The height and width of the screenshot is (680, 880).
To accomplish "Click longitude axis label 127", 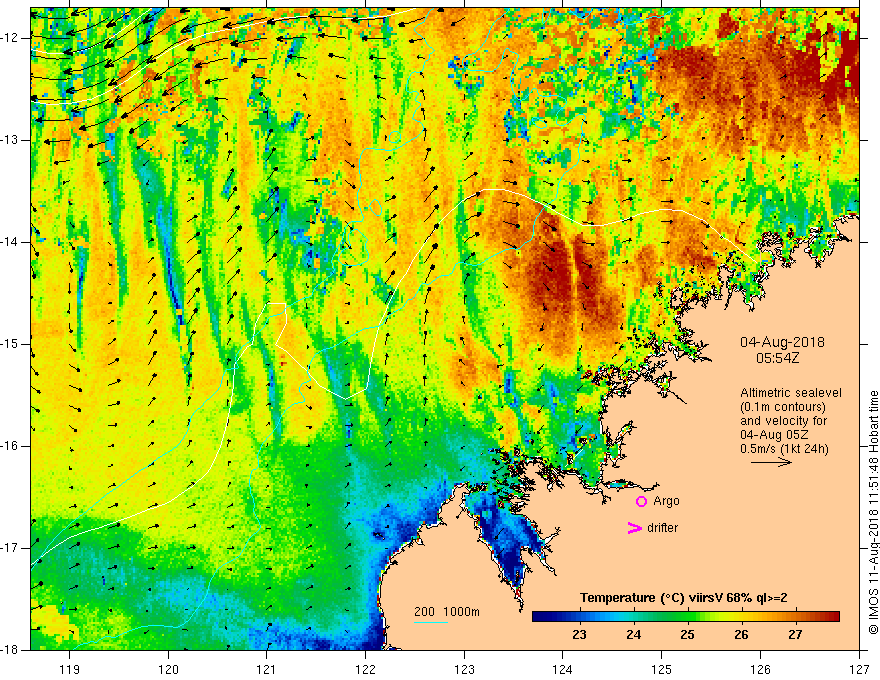I will pos(859,669).
